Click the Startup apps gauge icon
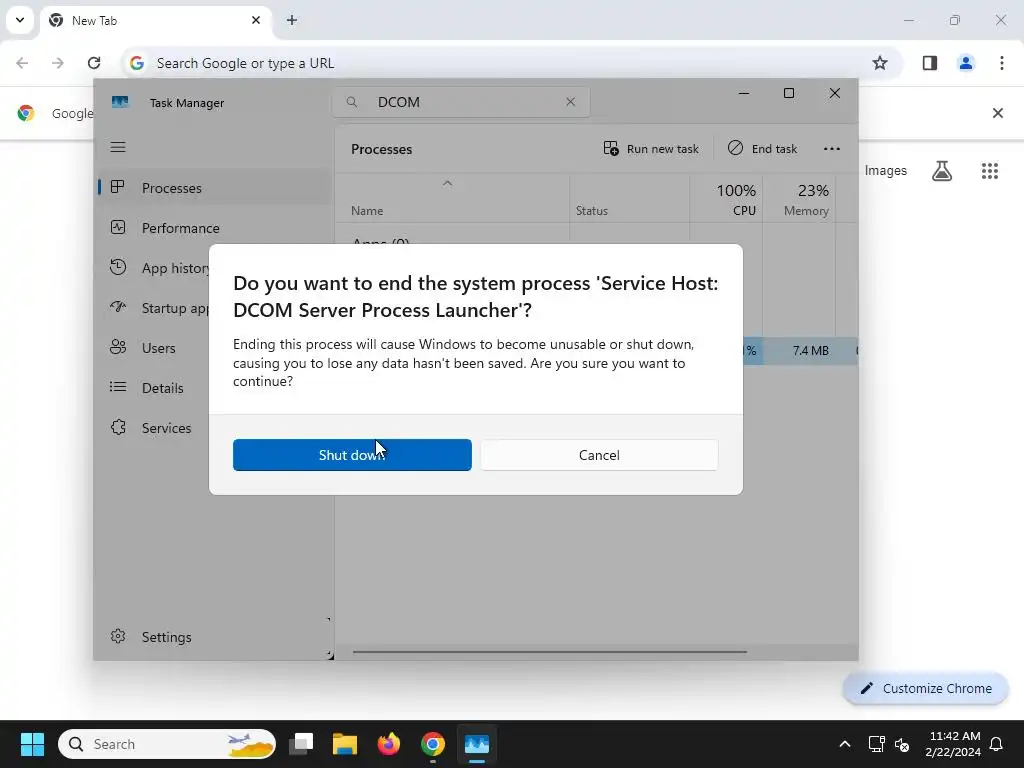Viewport: 1024px width, 768px height. click(118, 307)
